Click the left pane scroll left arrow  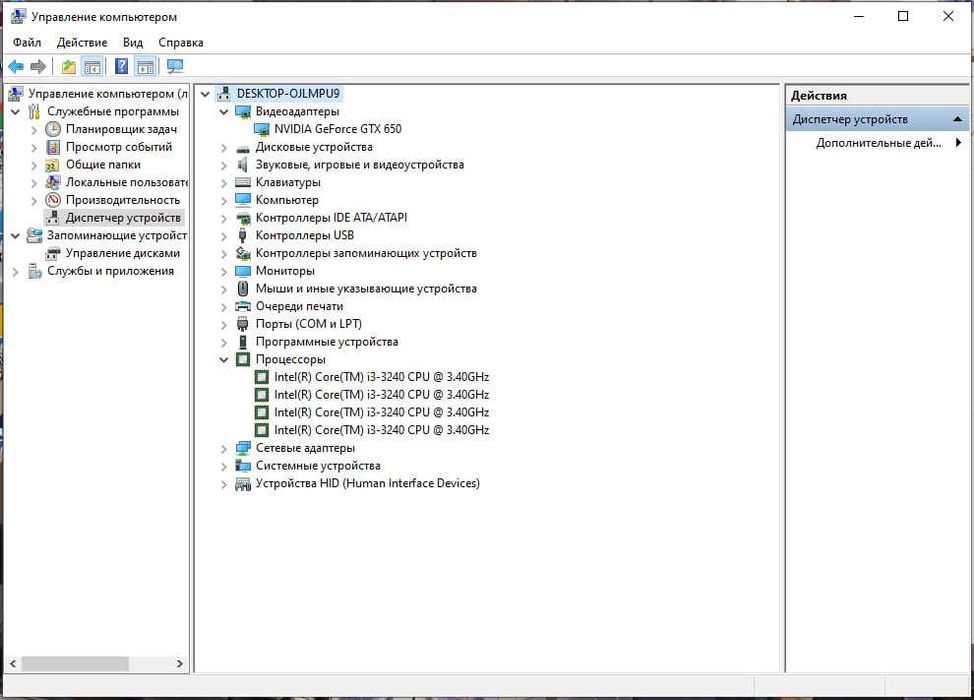point(13,664)
